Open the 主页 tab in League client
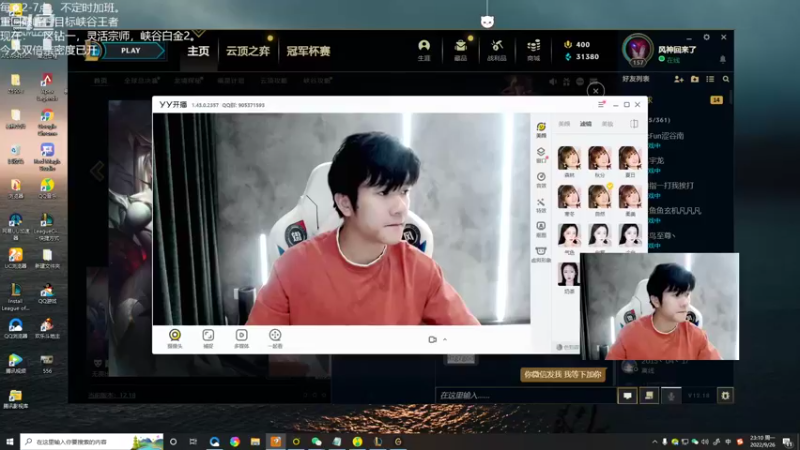 click(198, 51)
